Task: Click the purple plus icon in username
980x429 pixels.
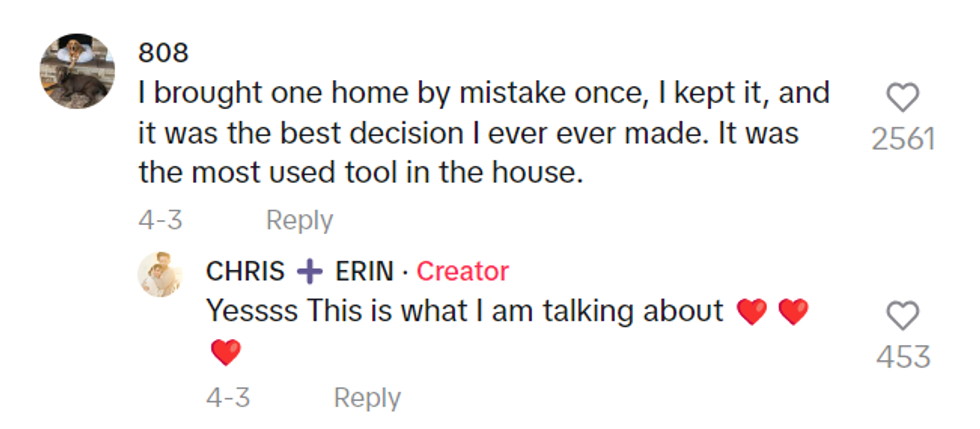Action: (x=310, y=271)
